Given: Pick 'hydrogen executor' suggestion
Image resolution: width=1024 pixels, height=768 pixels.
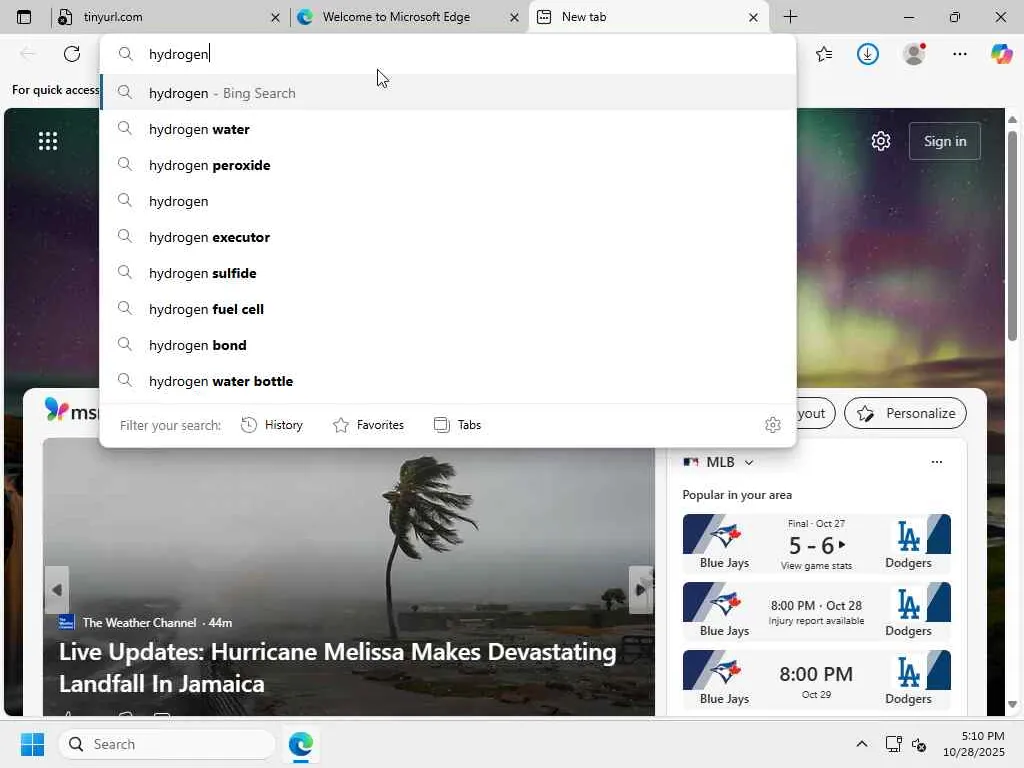Looking at the screenshot, I should pos(448,237).
